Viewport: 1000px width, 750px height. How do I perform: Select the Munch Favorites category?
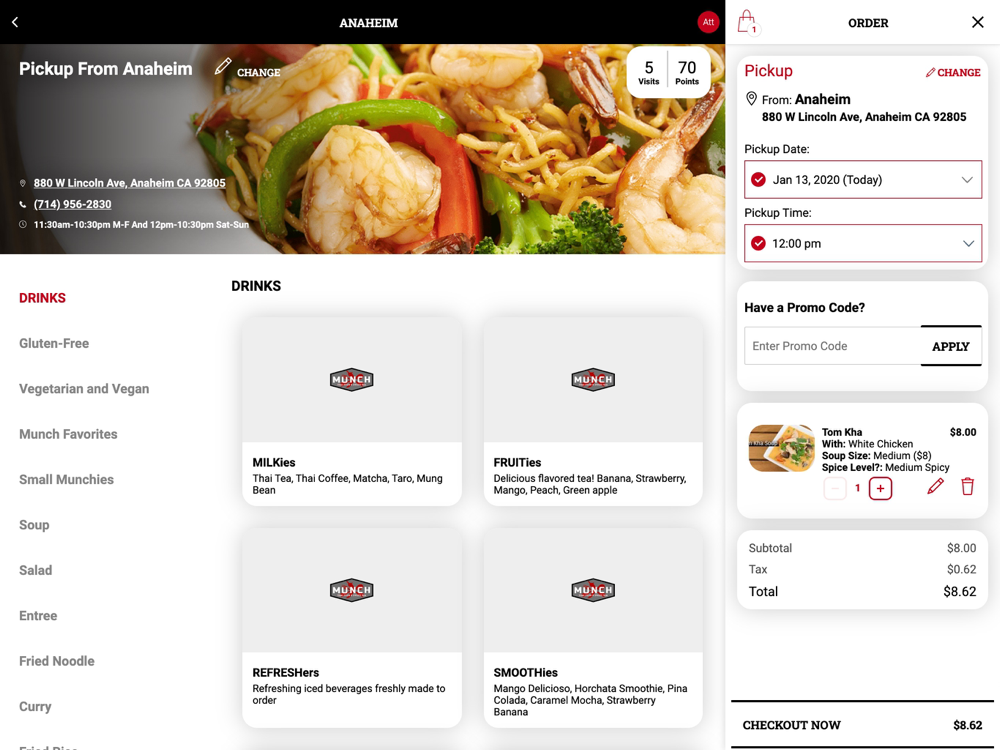point(68,434)
